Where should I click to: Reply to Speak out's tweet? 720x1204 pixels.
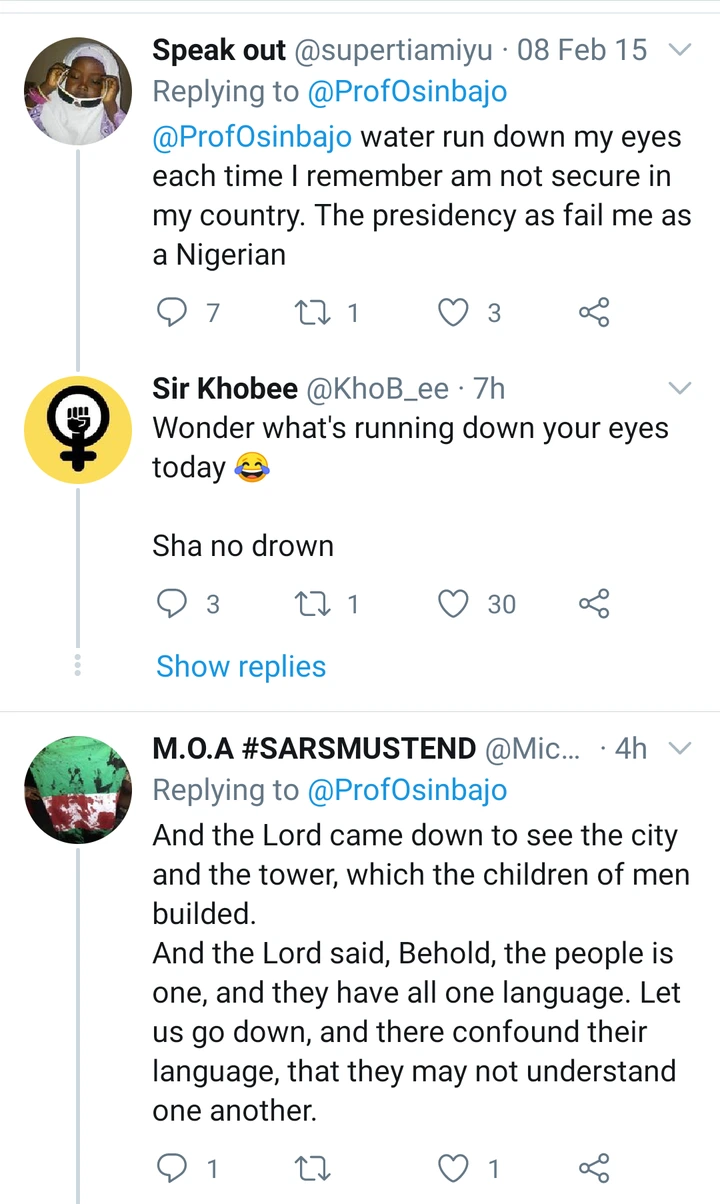(x=174, y=314)
